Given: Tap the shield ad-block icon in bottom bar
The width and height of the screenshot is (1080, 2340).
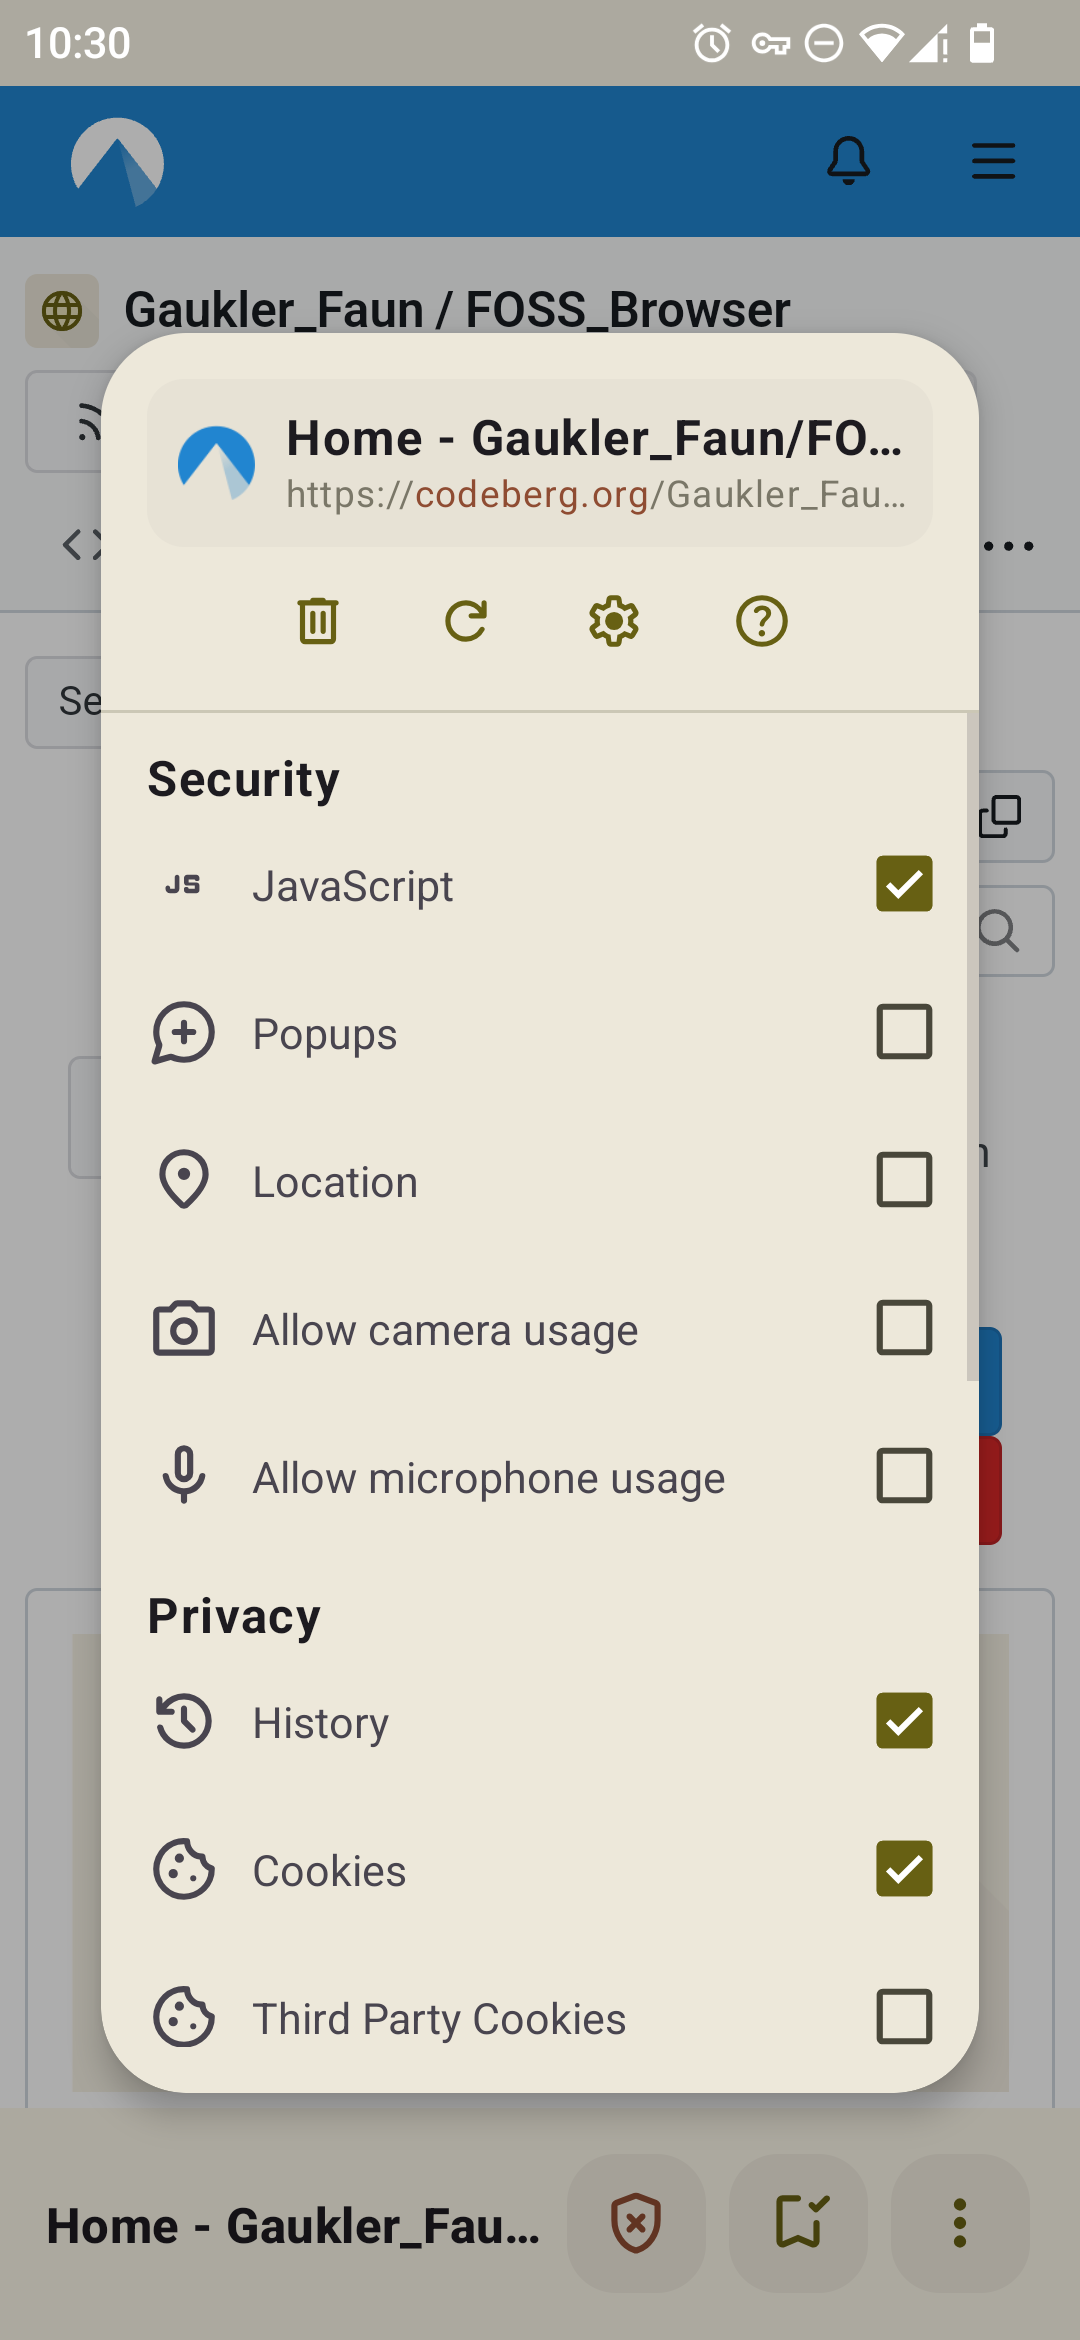Looking at the screenshot, I should coord(636,2223).
